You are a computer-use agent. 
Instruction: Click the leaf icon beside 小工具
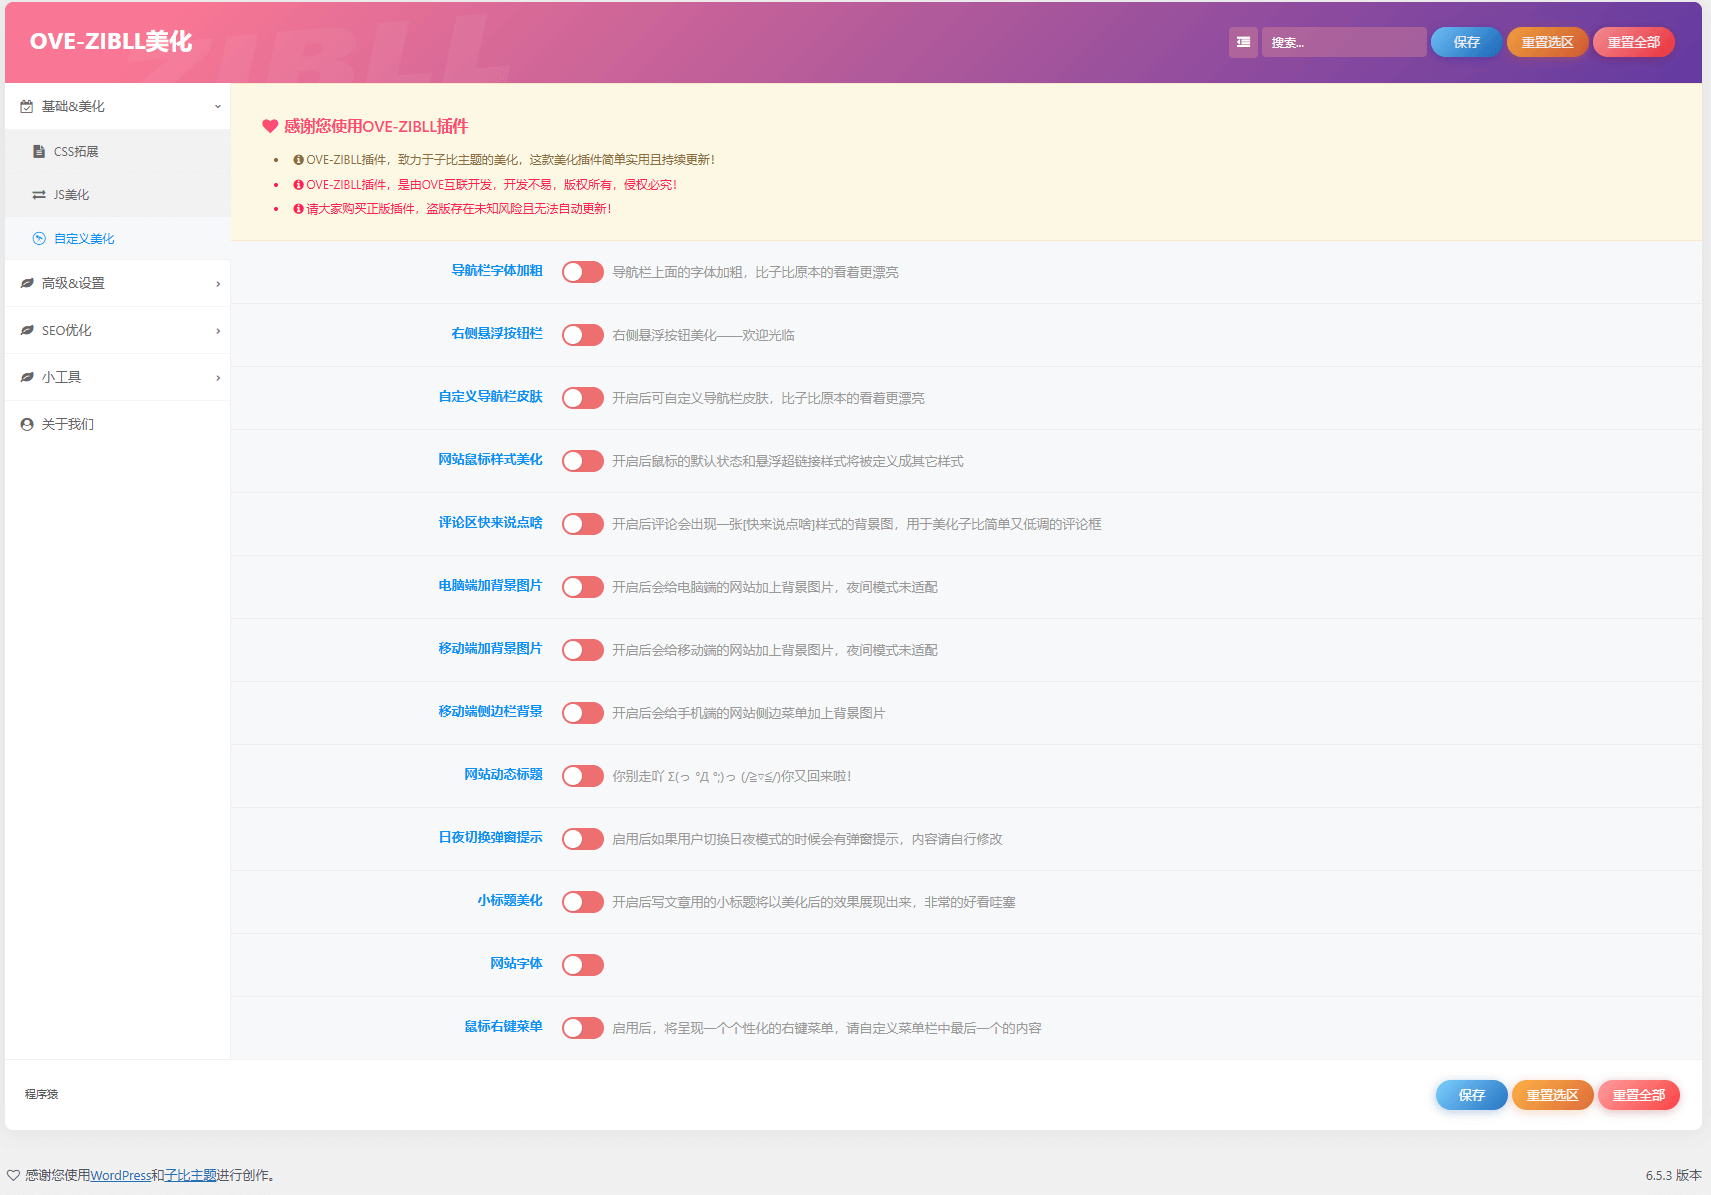[27, 377]
